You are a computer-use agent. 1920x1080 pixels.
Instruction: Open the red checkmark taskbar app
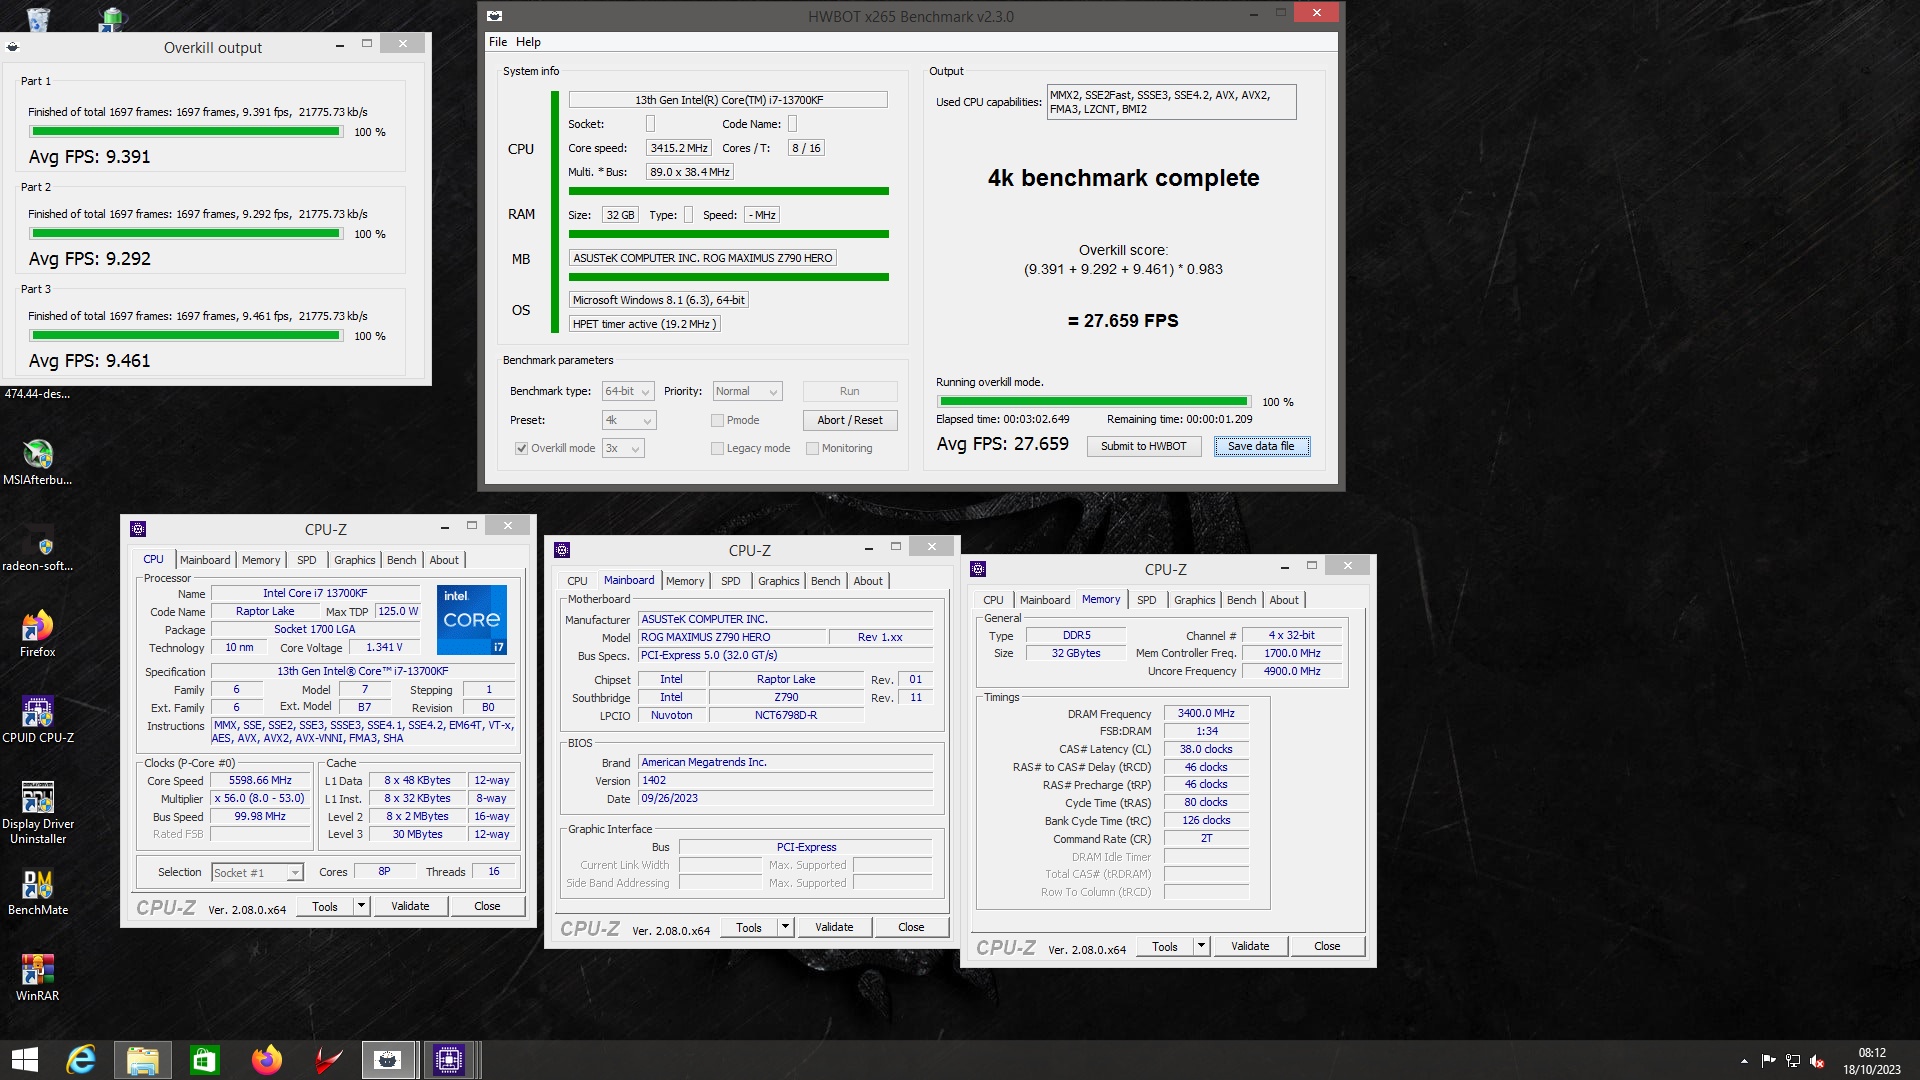pyautogui.click(x=328, y=1060)
